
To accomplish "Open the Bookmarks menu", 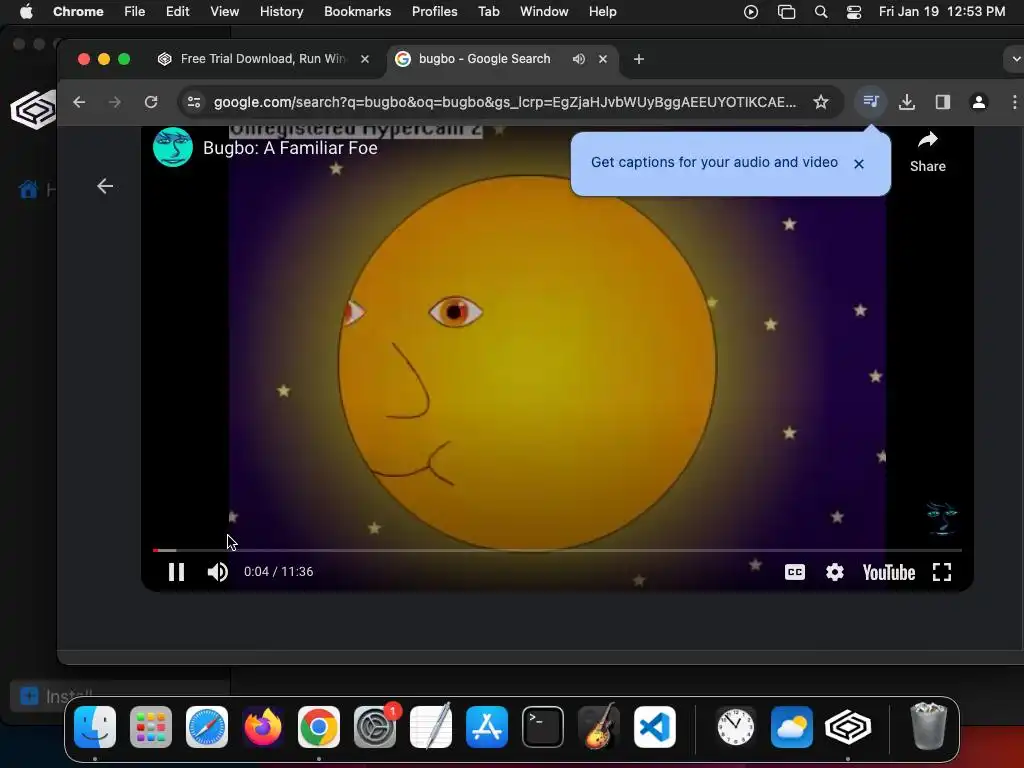I will [357, 11].
